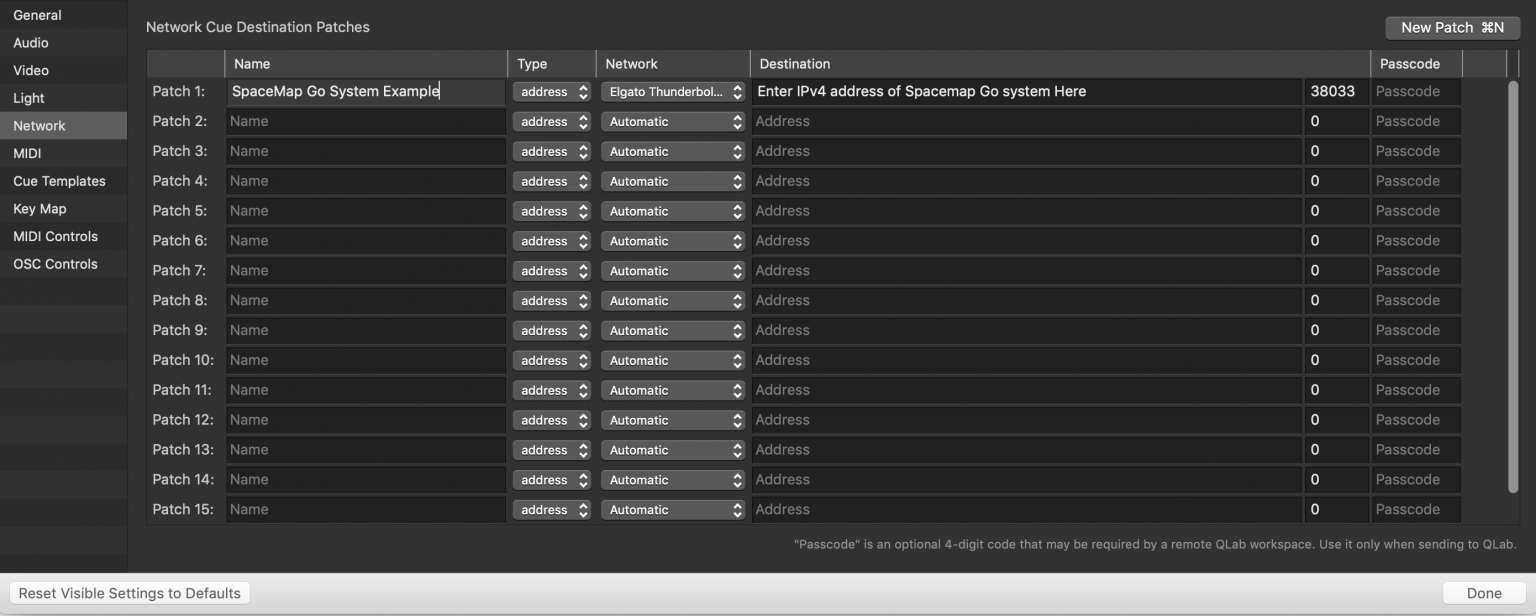The width and height of the screenshot is (1536, 616).
Task: Click Patch 14 port field
Action: point(1336,479)
